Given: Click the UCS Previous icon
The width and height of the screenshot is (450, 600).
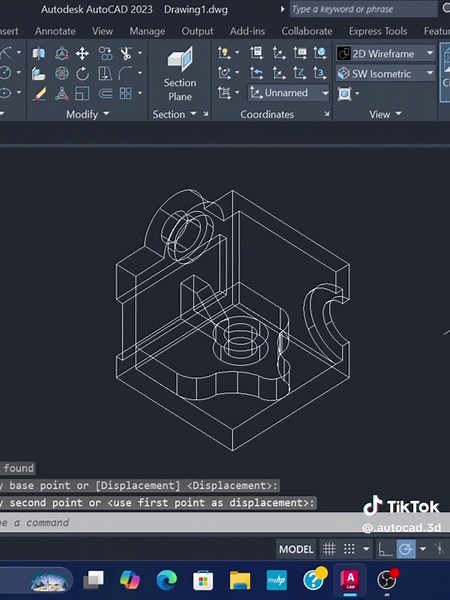Looking at the screenshot, I should (256, 73).
